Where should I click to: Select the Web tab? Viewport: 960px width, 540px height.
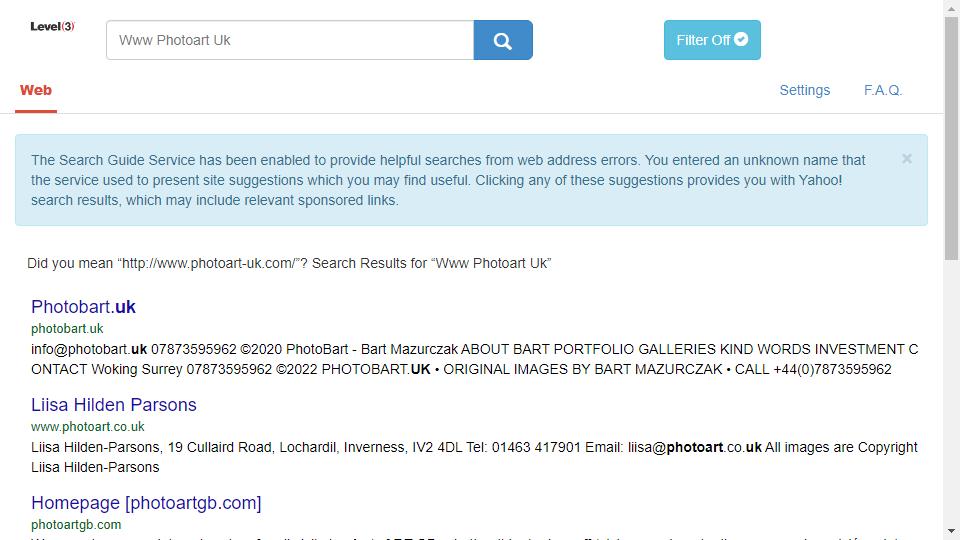pyautogui.click(x=36, y=91)
